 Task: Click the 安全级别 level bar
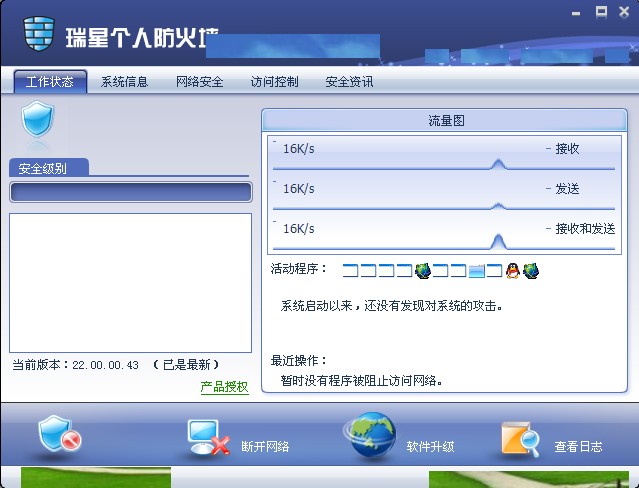click(131, 192)
